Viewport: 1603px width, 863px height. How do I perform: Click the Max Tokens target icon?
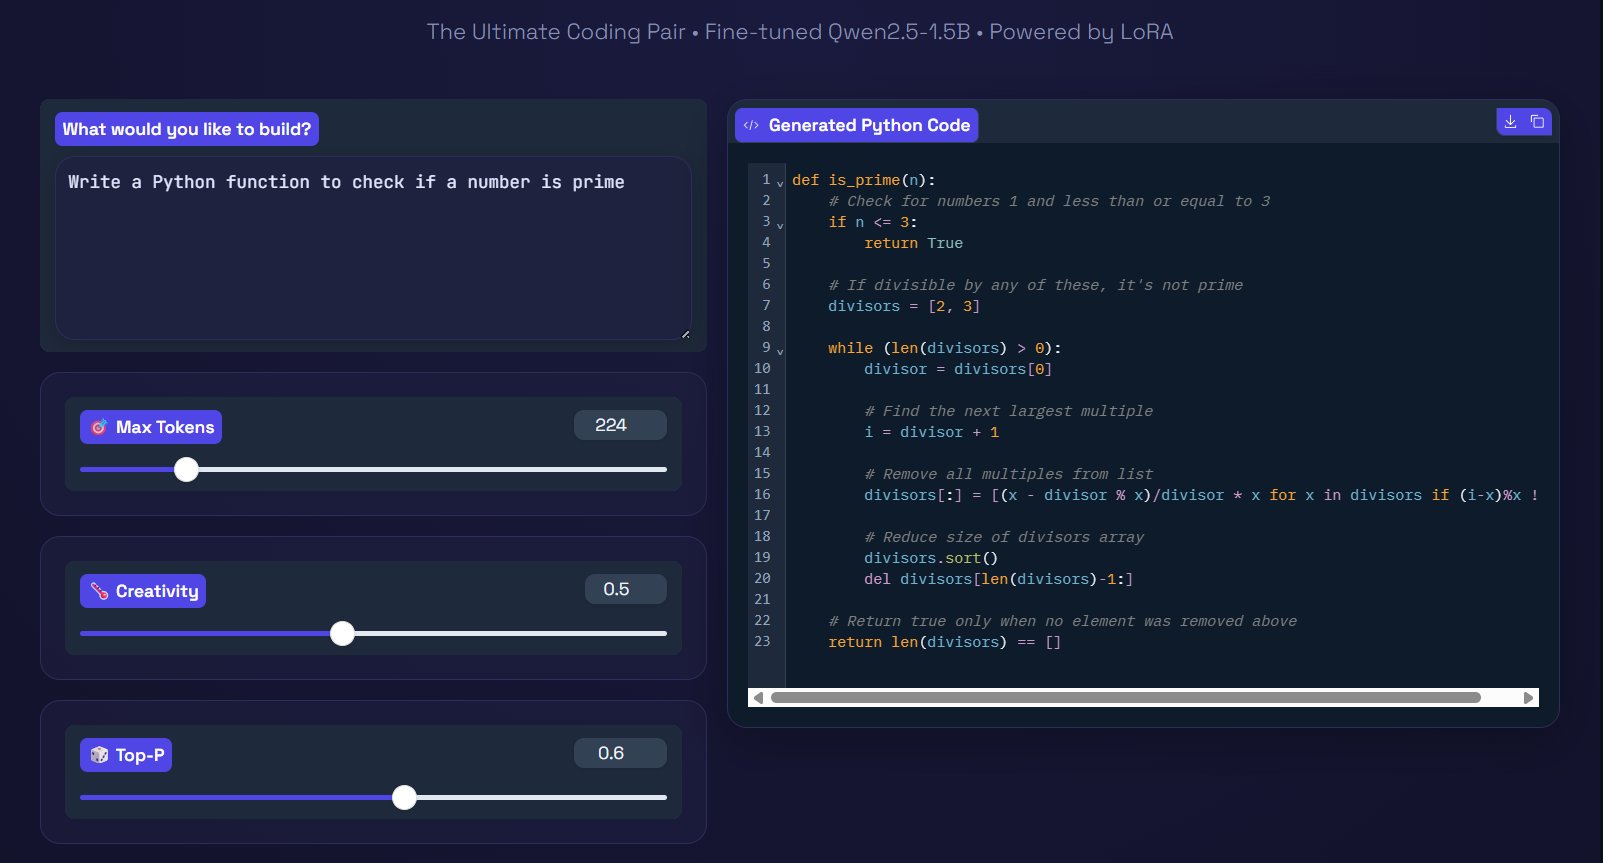pyautogui.click(x=99, y=428)
